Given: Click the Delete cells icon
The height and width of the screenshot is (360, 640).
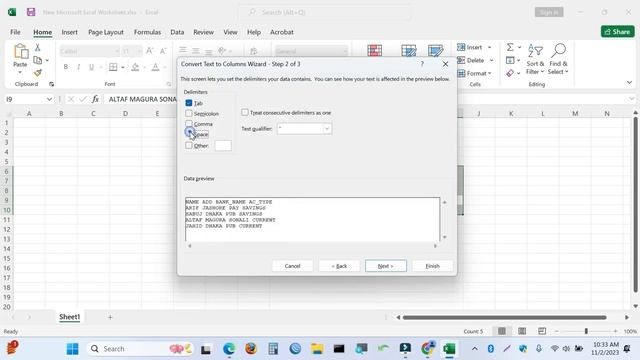Looking at the screenshot, I should point(461,60).
